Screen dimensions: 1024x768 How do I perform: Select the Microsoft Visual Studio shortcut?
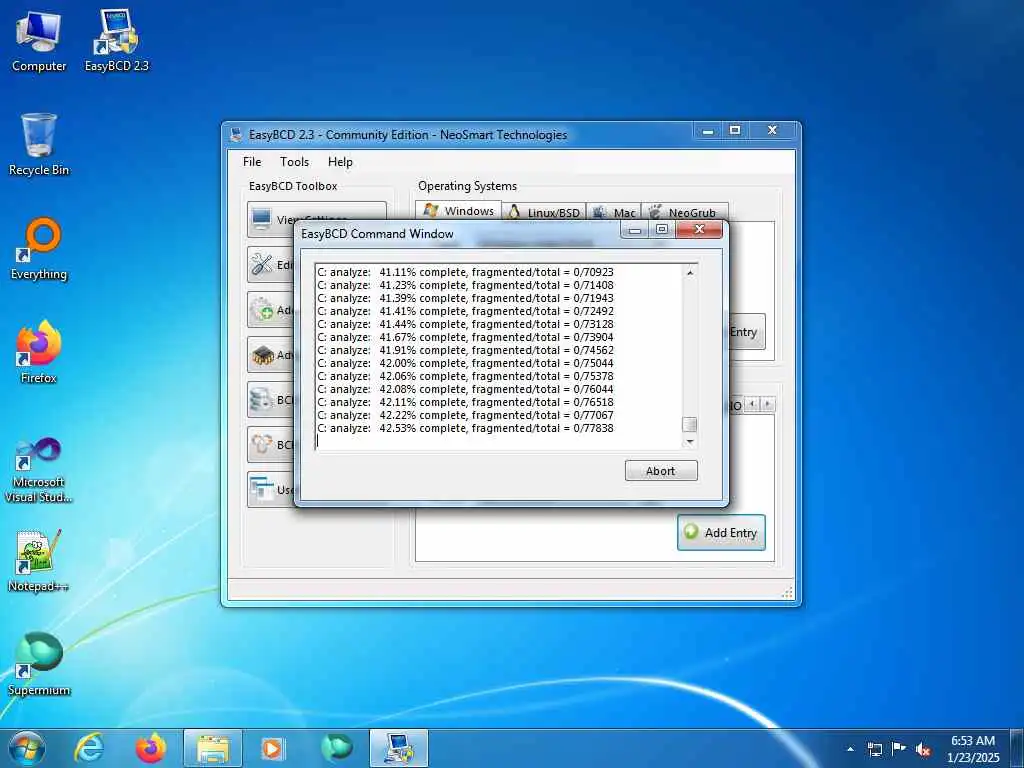point(39,470)
